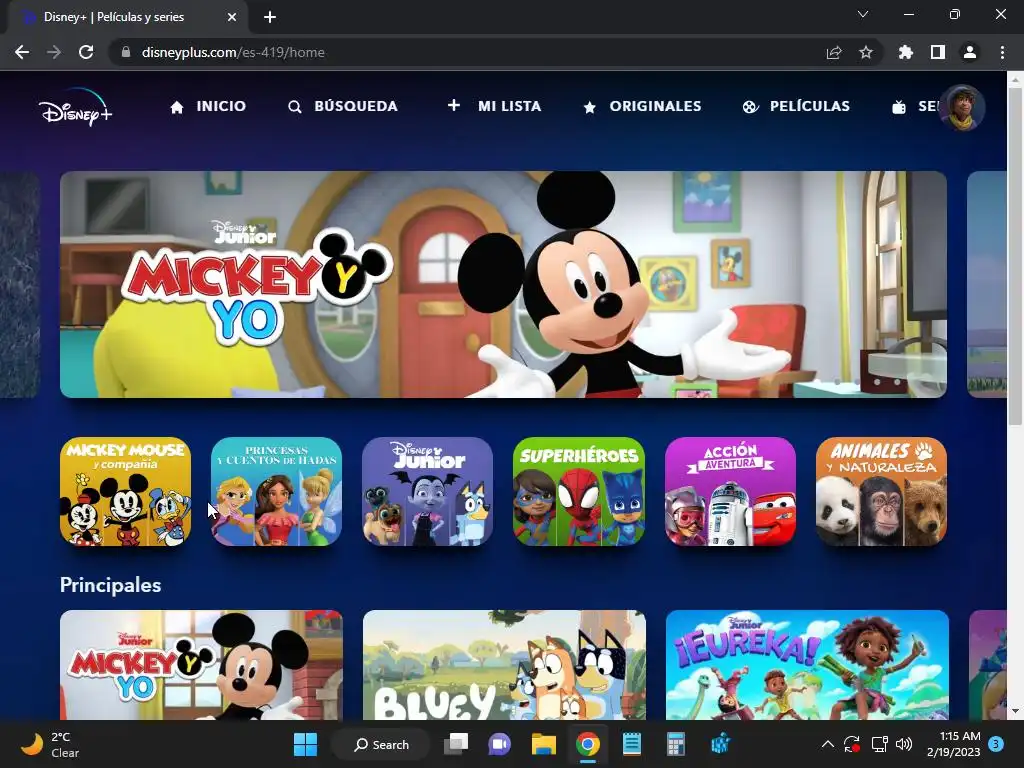
Task: Open BÚSQUEDA search menu item
Action: tap(343, 106)
